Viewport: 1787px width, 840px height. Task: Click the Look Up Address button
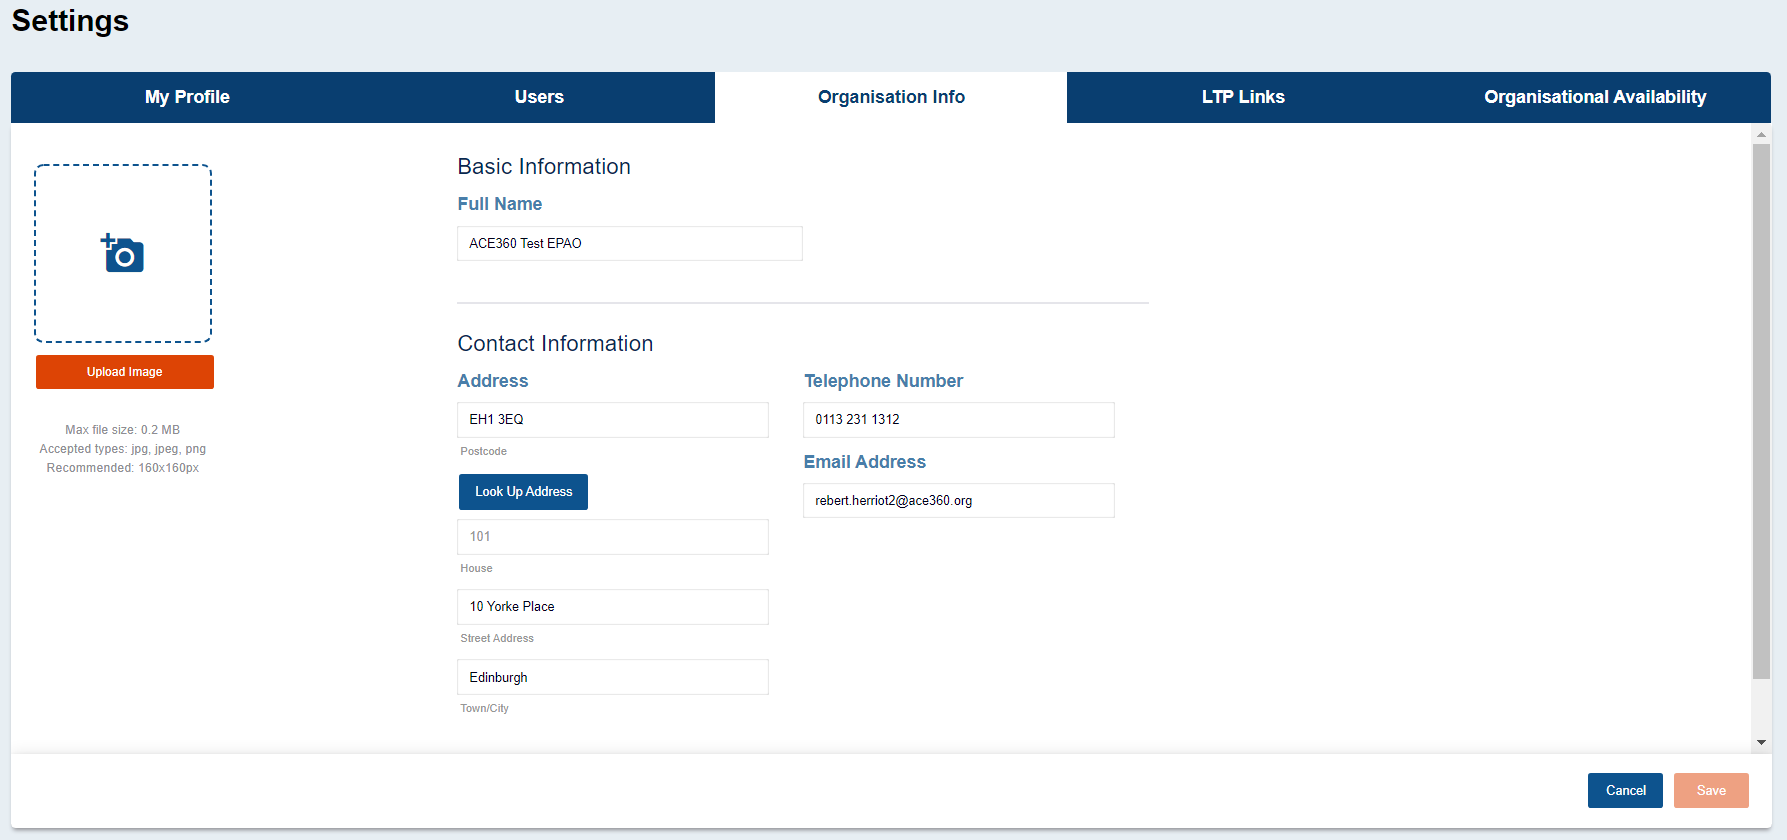[x=523, y=492]
